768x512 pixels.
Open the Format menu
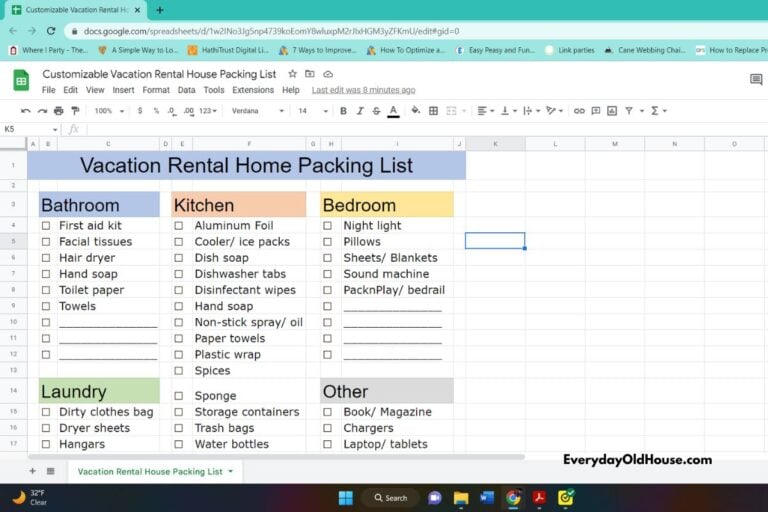click(156, 90)
